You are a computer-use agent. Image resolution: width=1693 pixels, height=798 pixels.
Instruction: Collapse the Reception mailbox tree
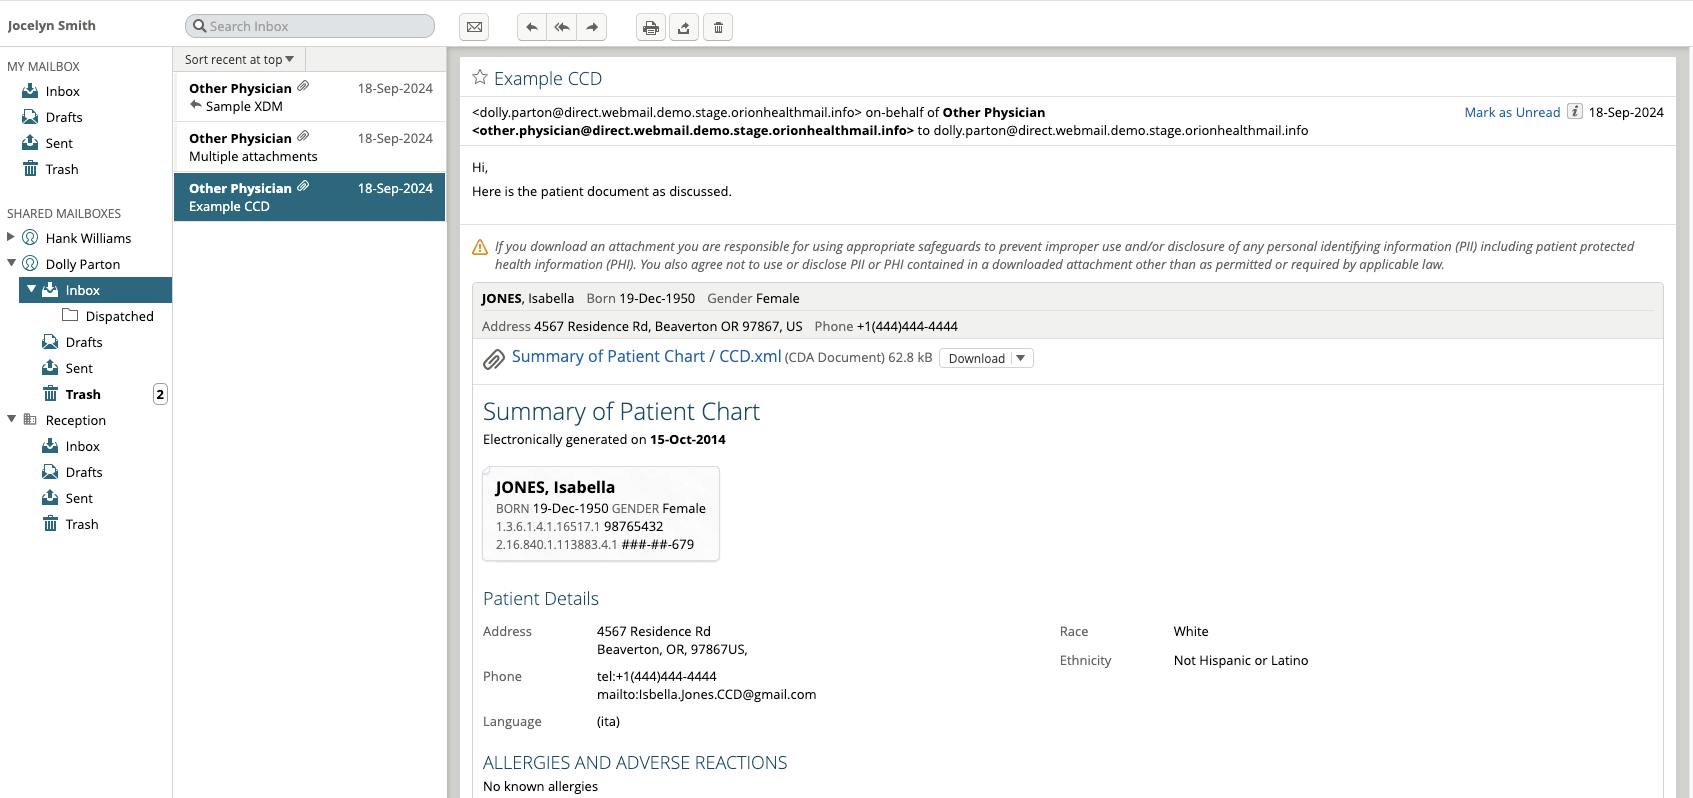coord(11,420)
